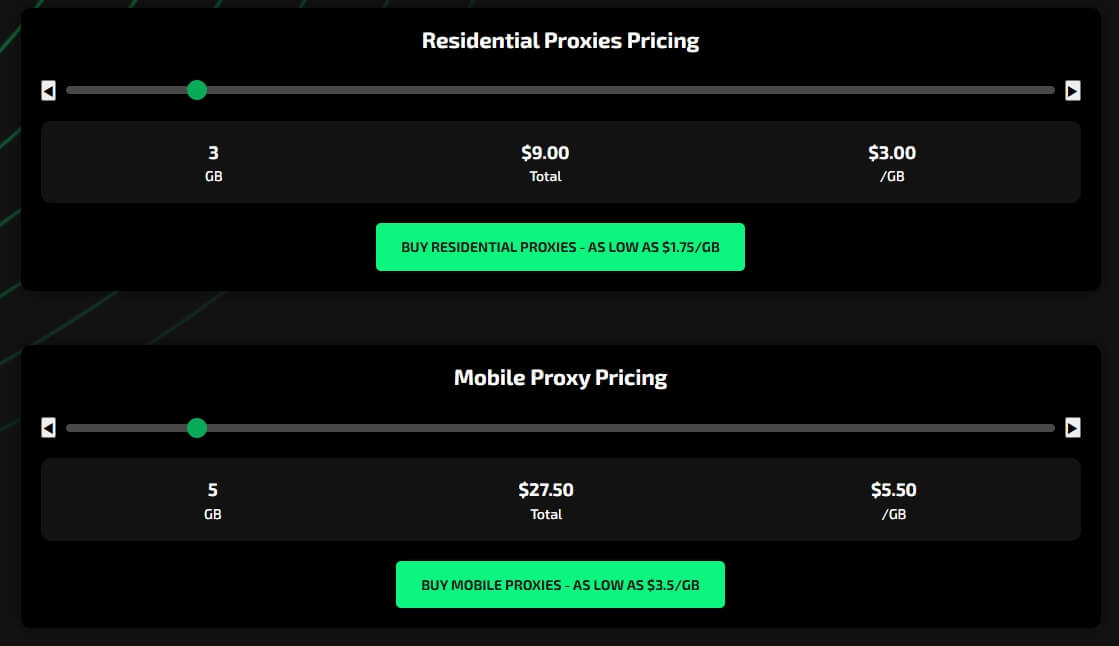This screenshot has width=1119, height=646.
Task: Click the residential pricing summary box
Action: (380, 163)
